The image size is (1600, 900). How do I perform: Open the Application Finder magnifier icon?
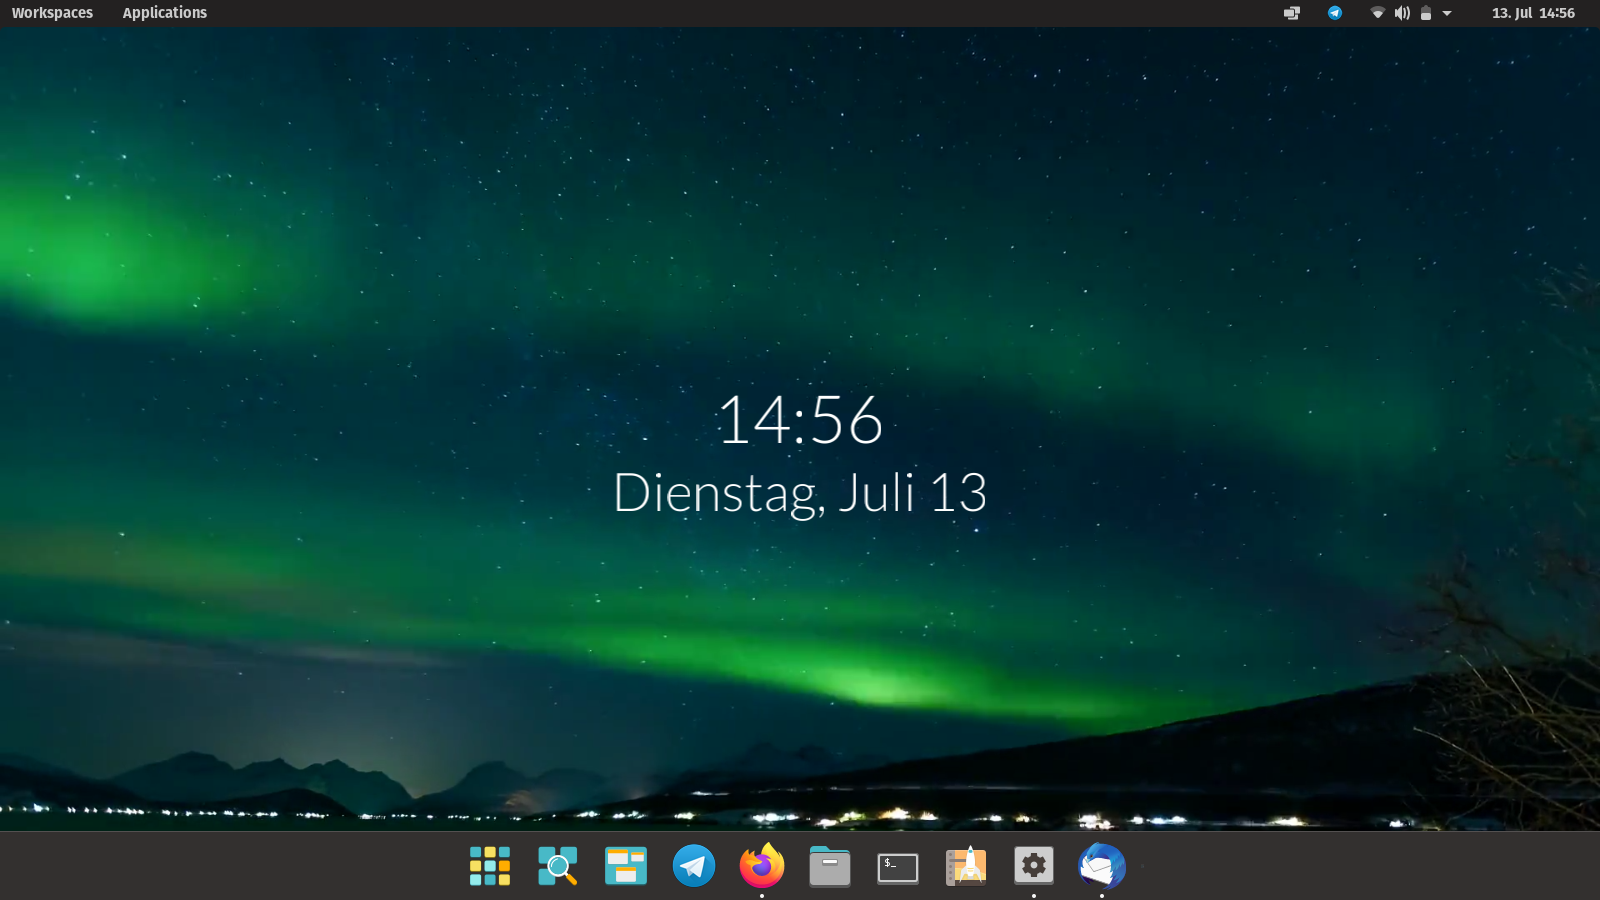coord(557,866)
